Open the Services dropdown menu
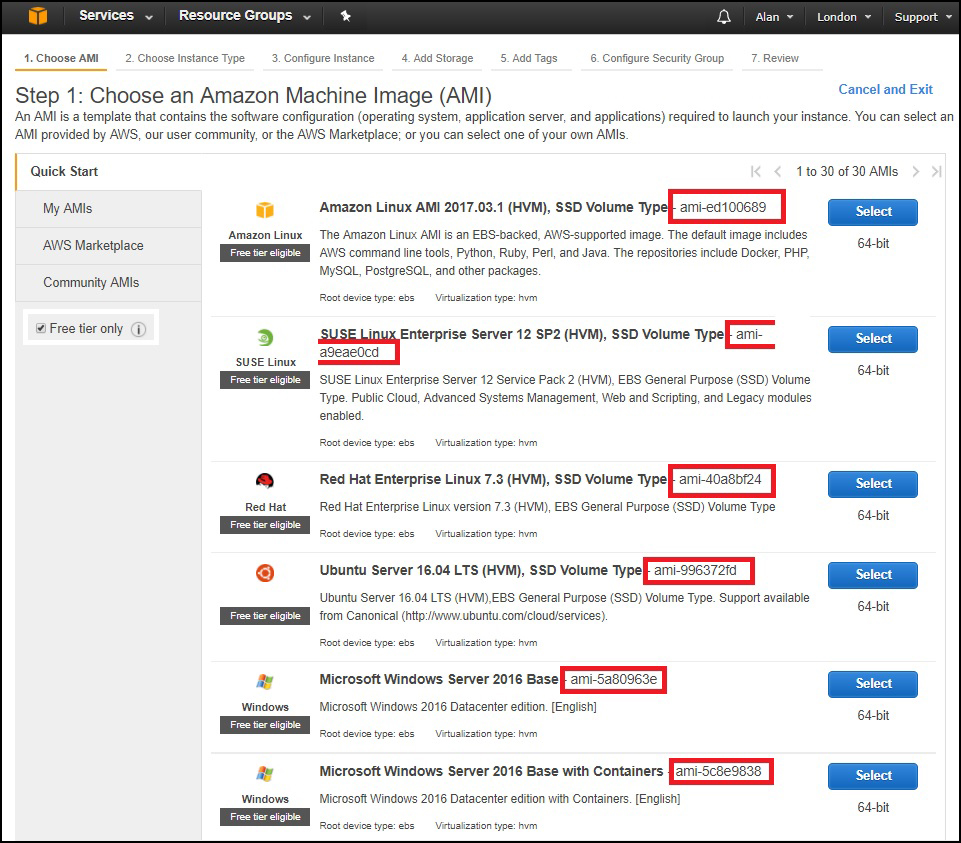The image size is (961, 843). [x=115, y=15]
